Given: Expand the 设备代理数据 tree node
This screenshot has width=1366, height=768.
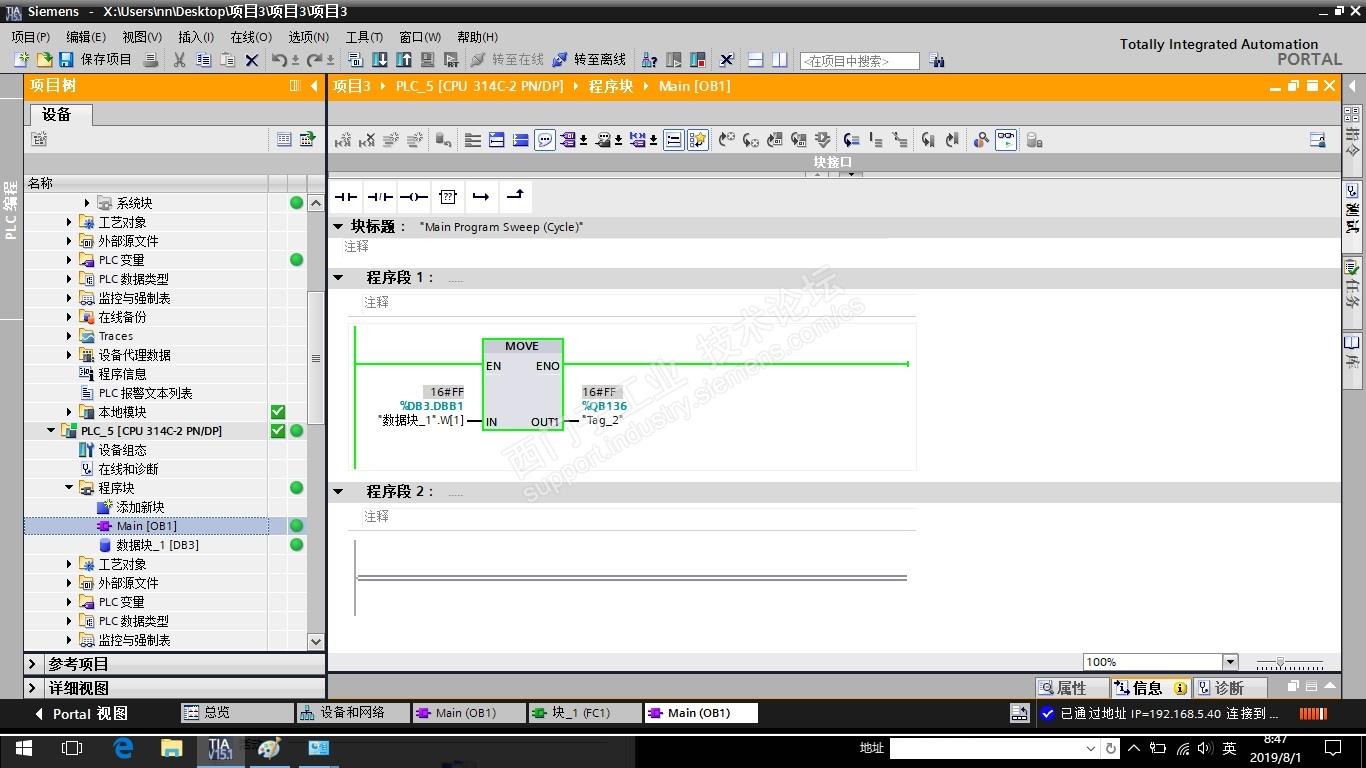Looking at the screenshot, I should pyautogui.click(x=69, y=355).
